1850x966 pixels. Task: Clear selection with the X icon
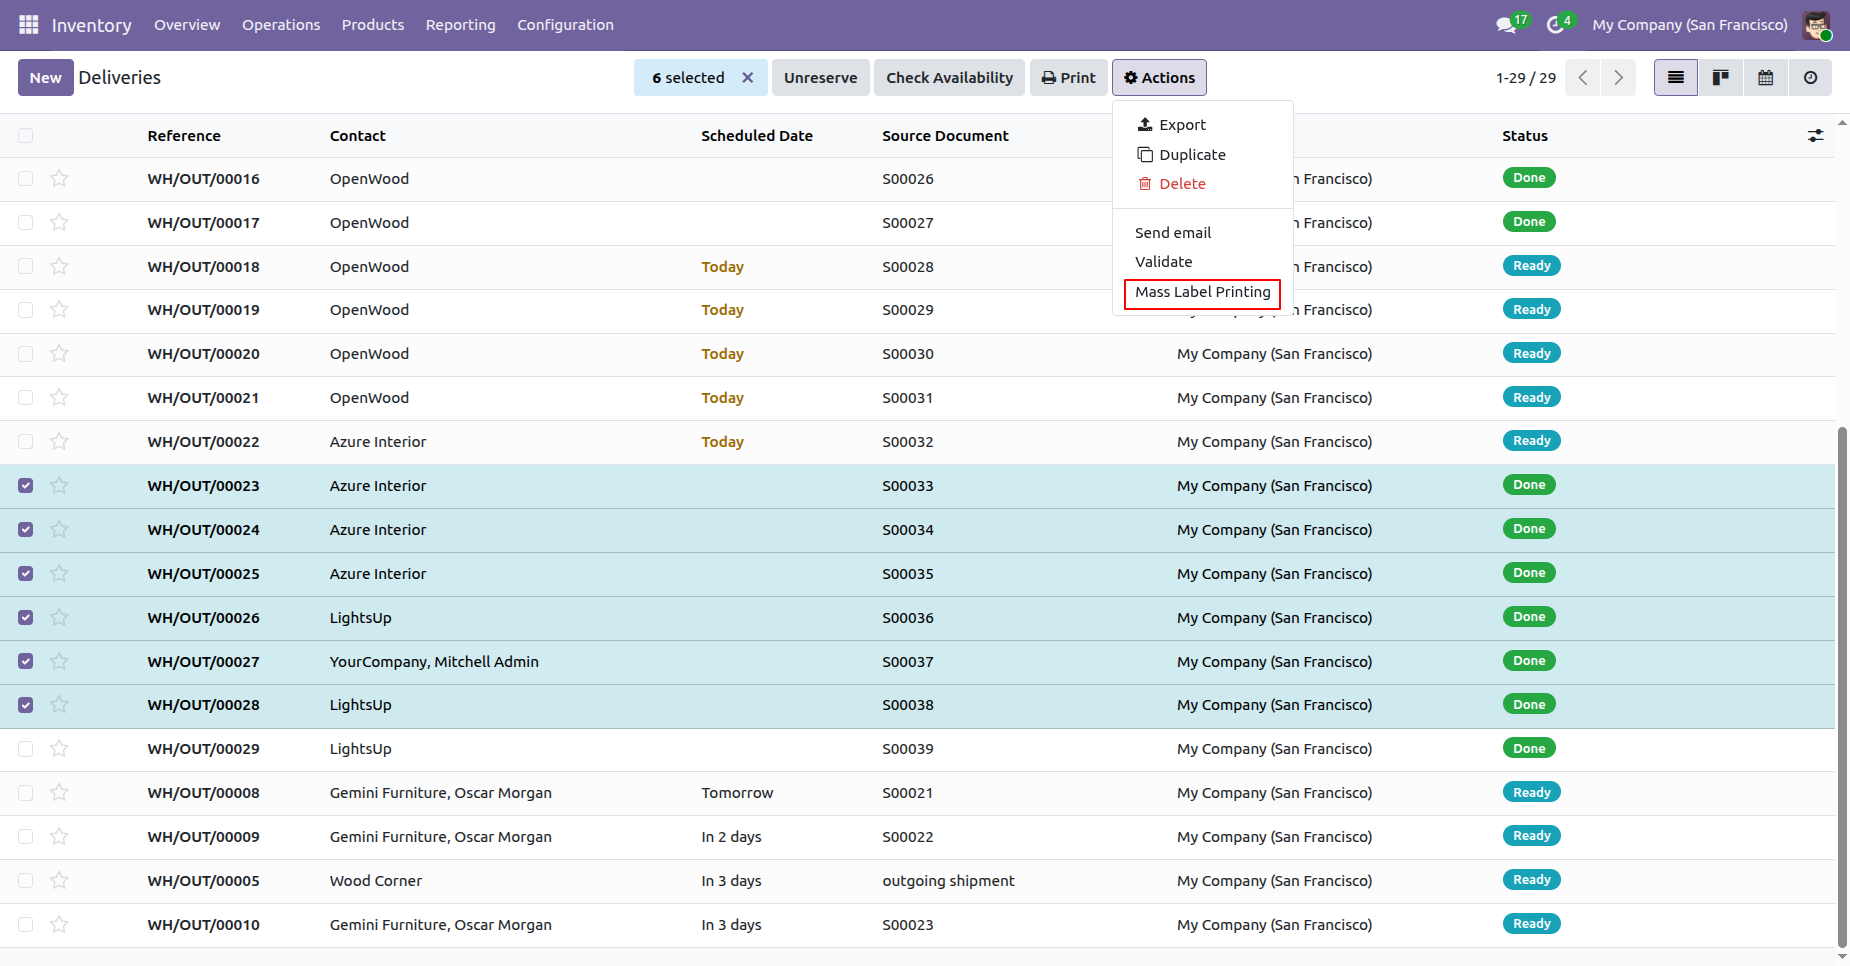pos(747,78)
